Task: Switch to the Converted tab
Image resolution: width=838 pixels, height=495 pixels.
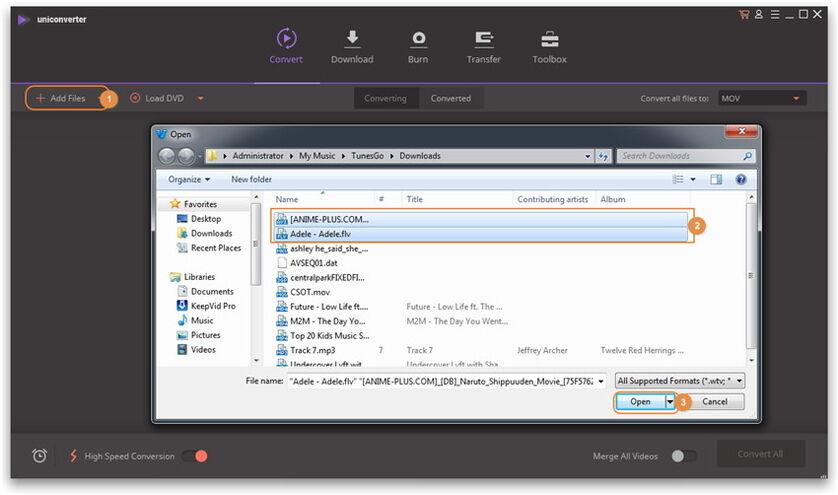Action: [x=451, y=98]
